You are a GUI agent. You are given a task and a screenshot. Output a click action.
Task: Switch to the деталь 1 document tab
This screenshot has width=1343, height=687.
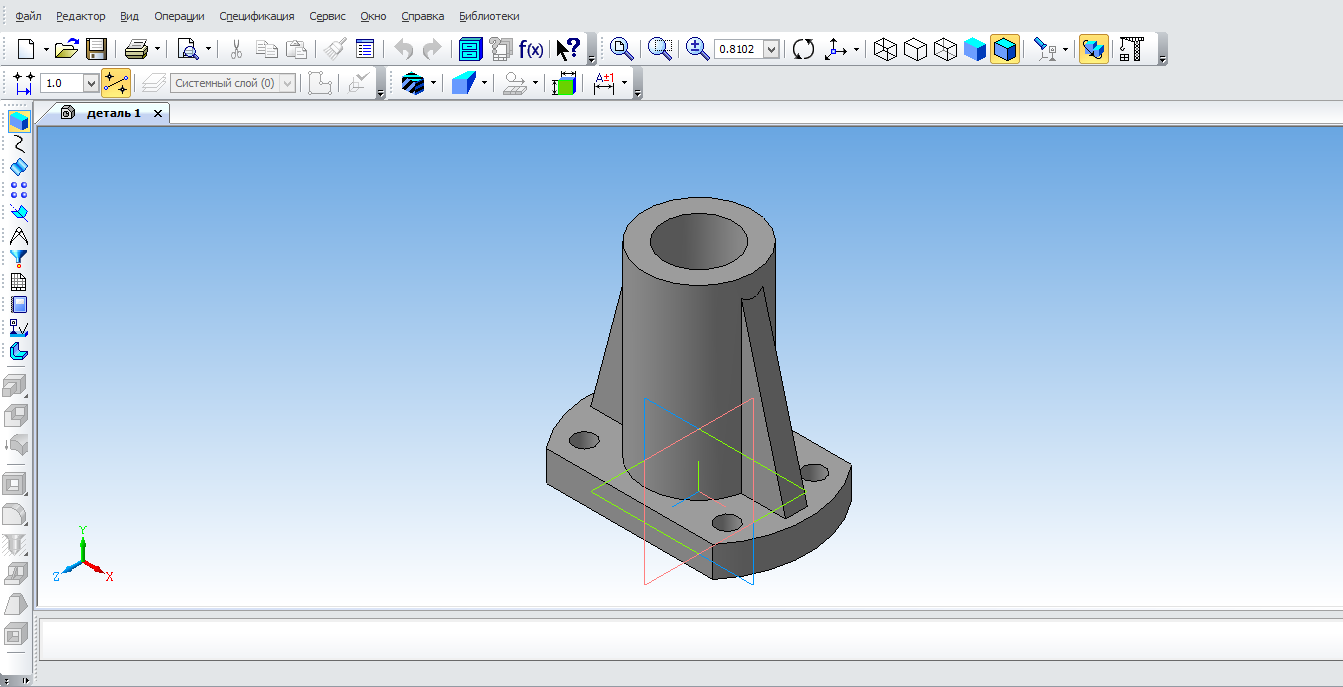tap(113, 113)
